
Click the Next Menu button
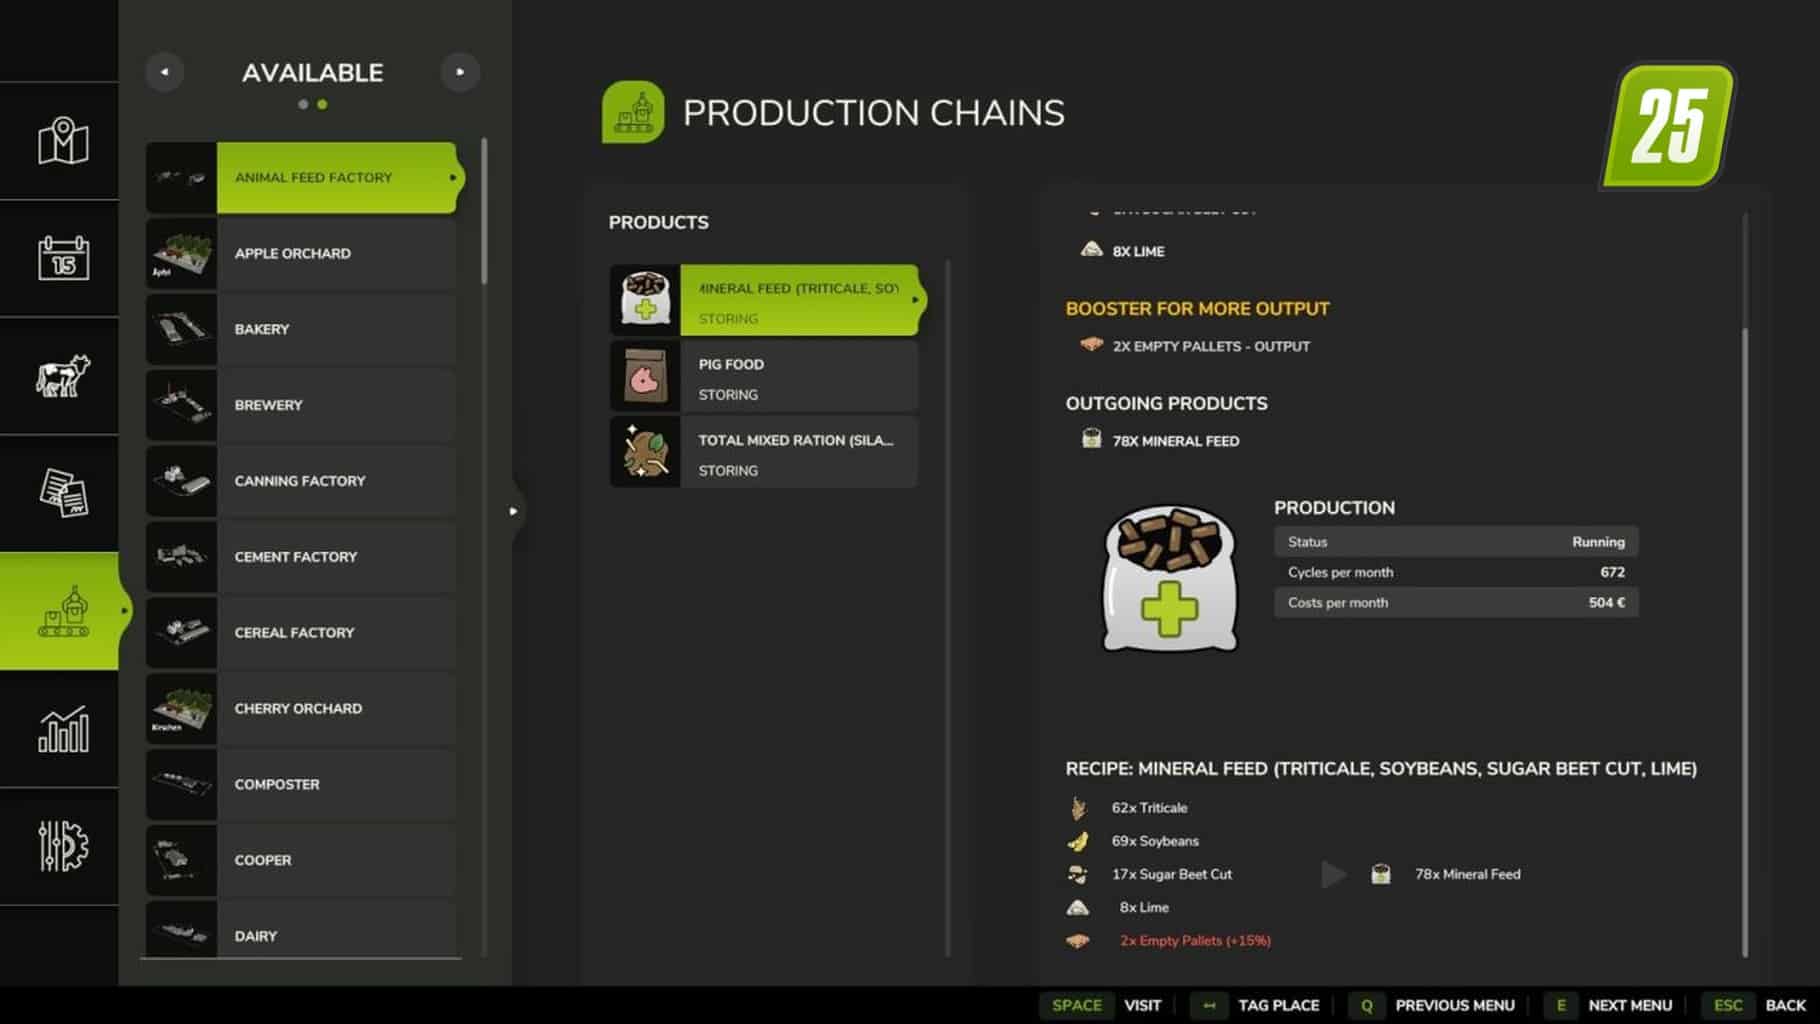click(1608, 1005)
